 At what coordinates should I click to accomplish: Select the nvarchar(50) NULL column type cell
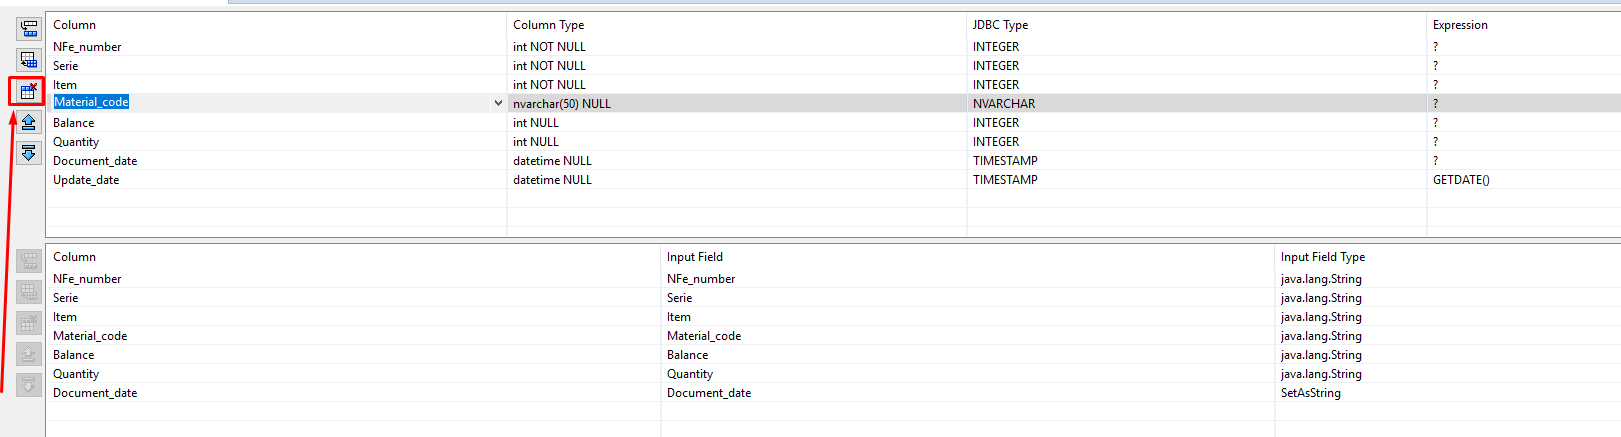(561, 104)
